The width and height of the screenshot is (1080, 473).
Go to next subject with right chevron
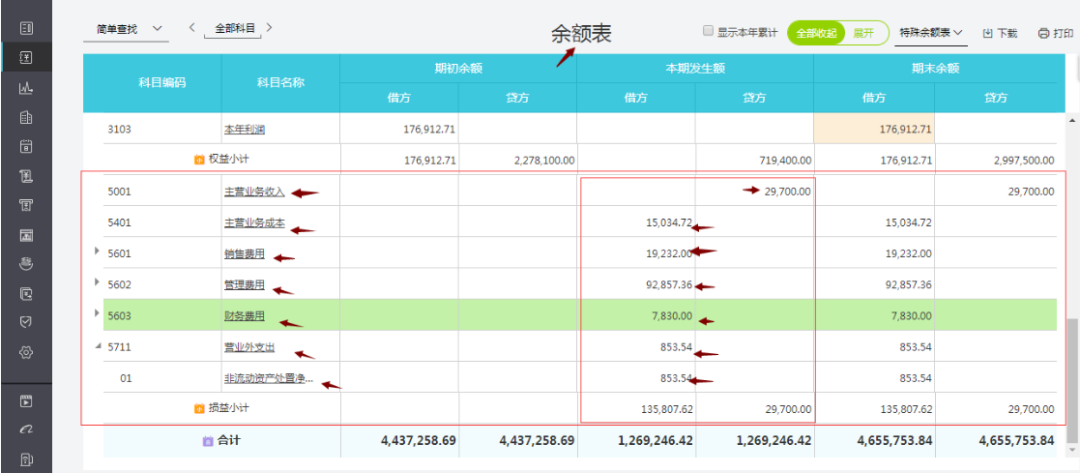click(x=269, y=28)
